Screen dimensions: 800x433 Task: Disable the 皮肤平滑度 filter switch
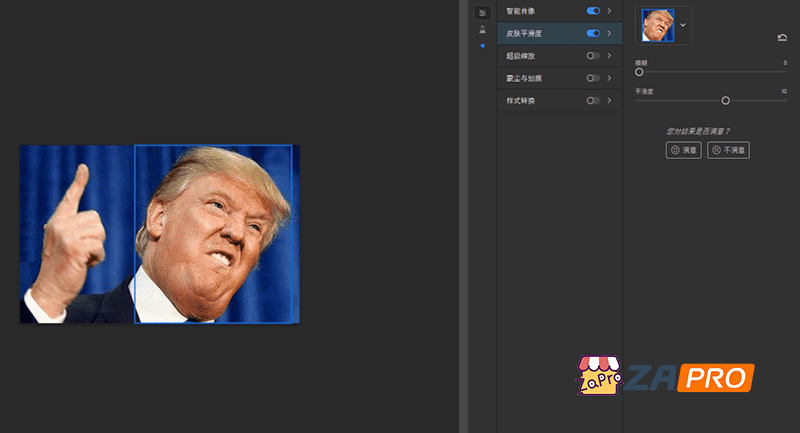593,33
